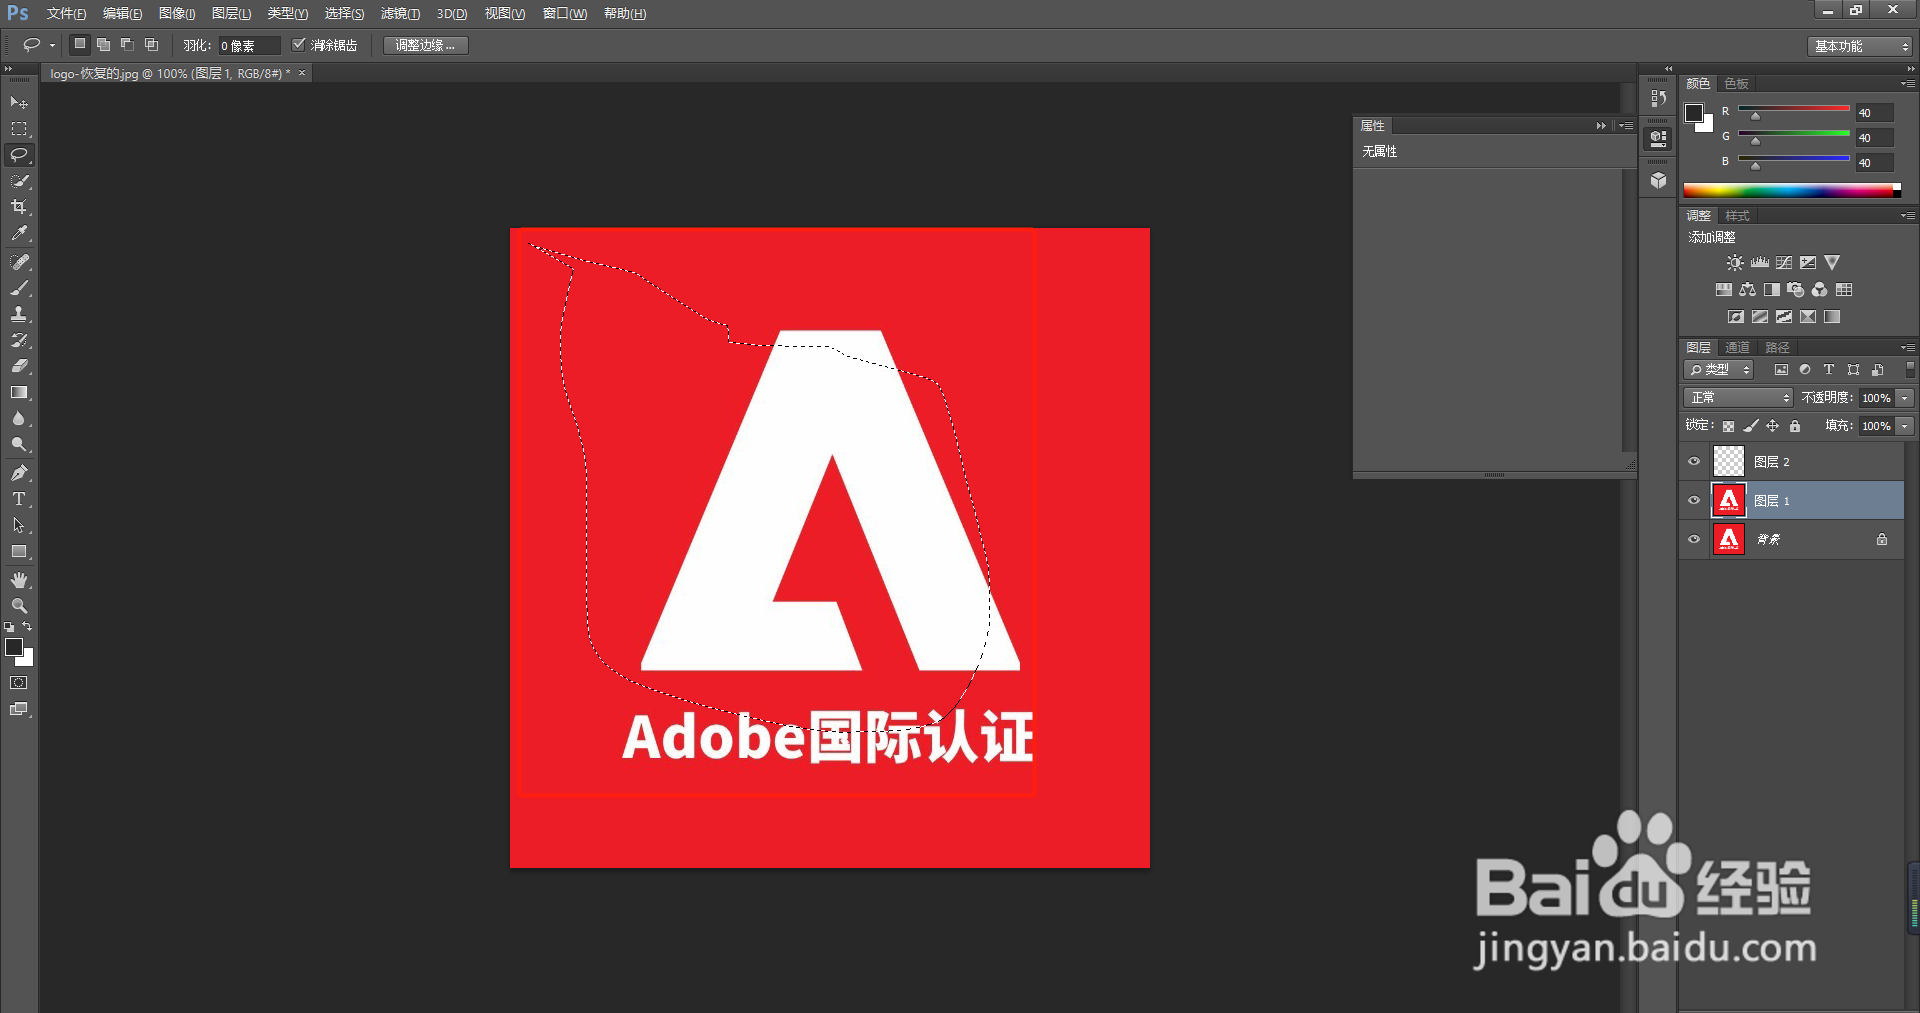Toggle Quick Mask mode icon
Screen dimensions: 1920x1013
19,683
